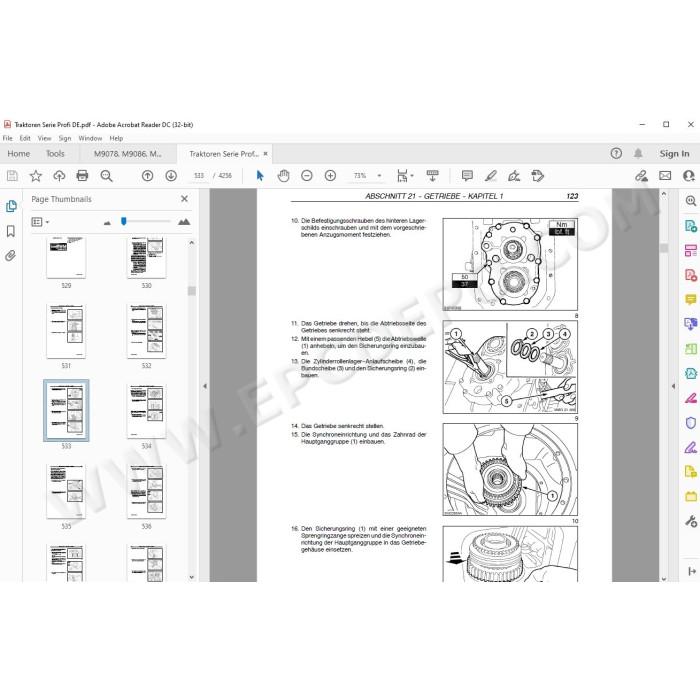Image resolution: width=700 pixels, height=700 pixels.
Task: Switch to the Tools tab
Action: (55, 154)
